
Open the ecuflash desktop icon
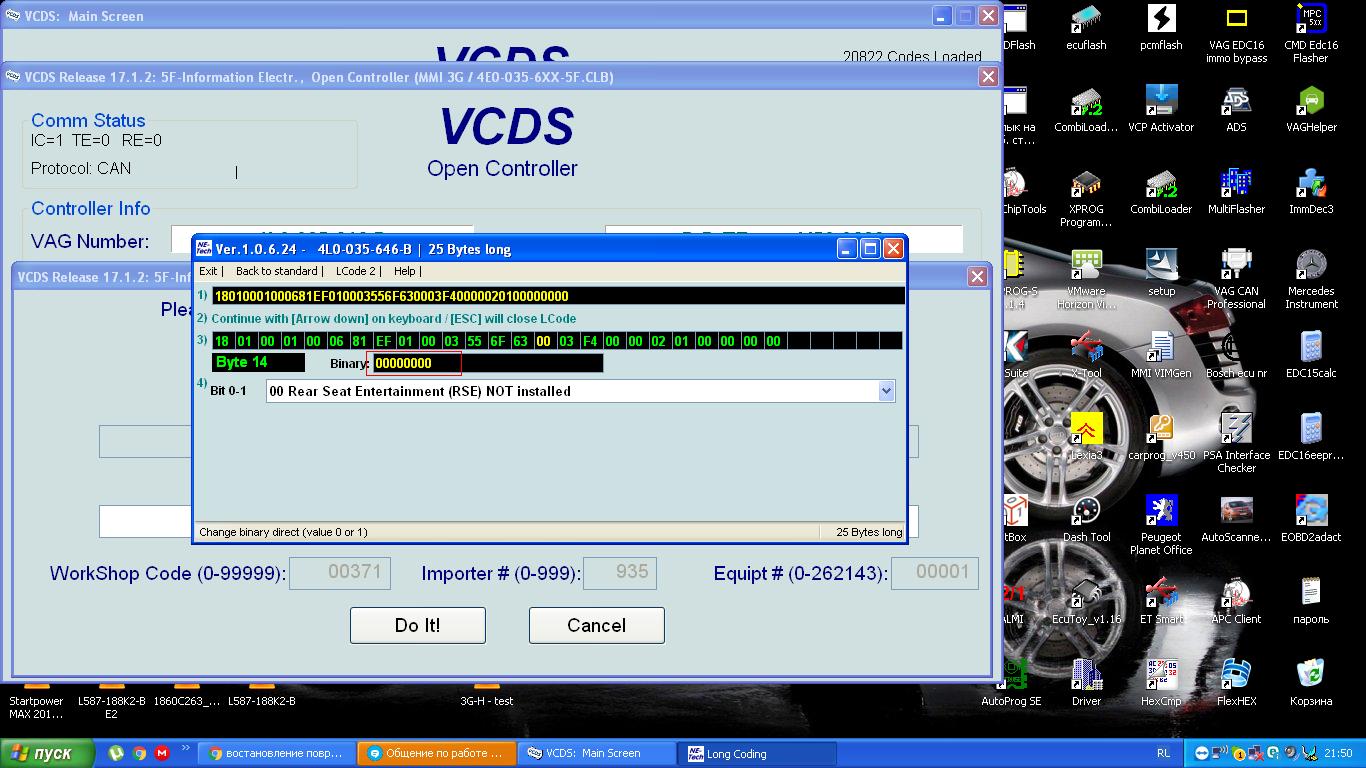(x=1086, y=22)
